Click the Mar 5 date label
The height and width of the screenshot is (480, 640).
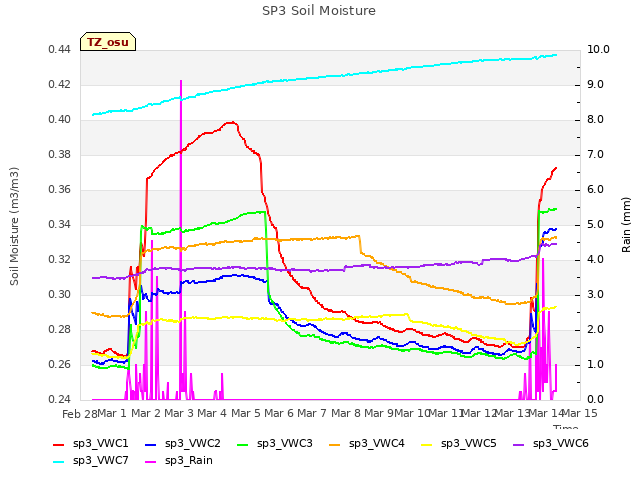pyautogui.click(x=246, y=413)
